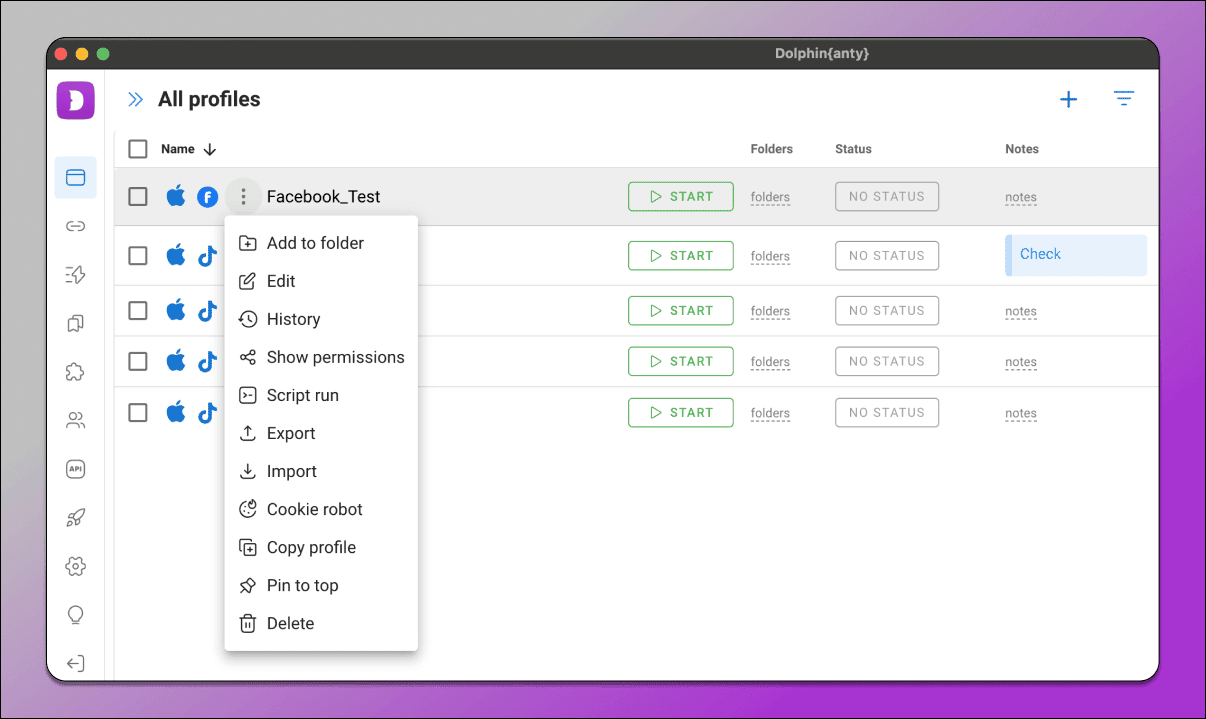Open History from the context menu
Screen dimensions: 1206x719
[321, 319]
